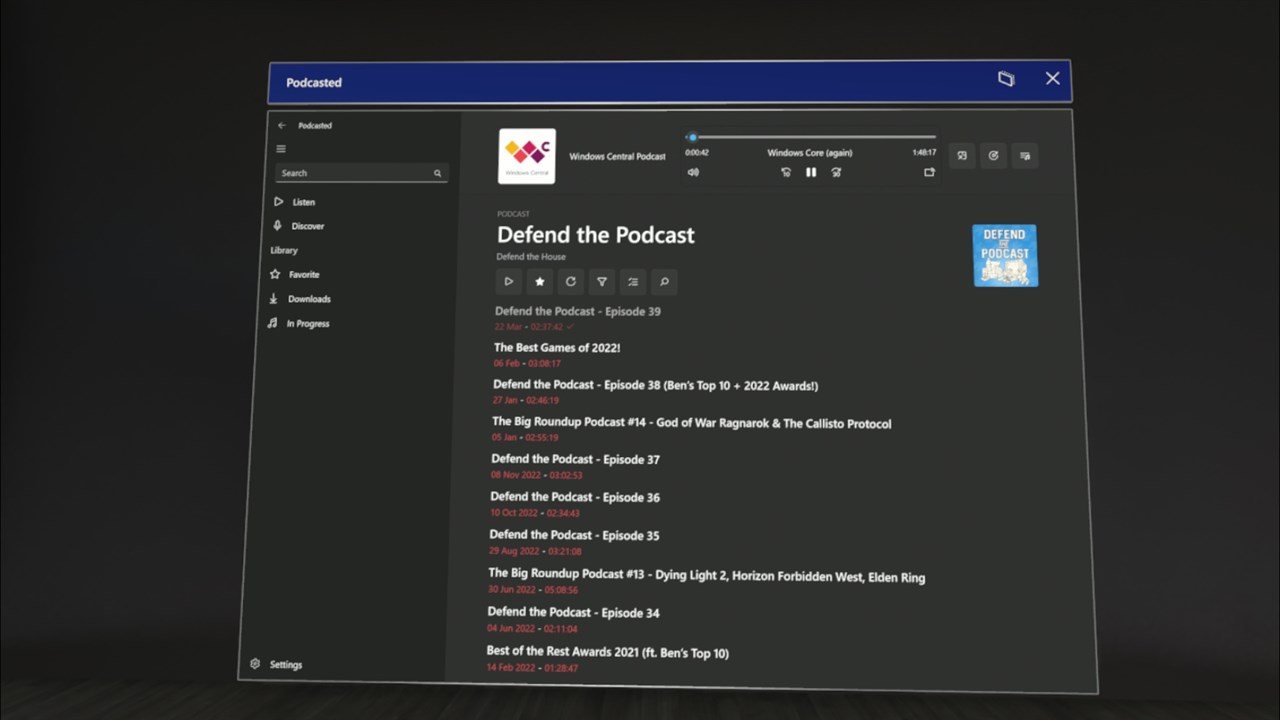Skip forward 30 seconds
Viewport: 1280px width, 720px height.
[836, 172]
